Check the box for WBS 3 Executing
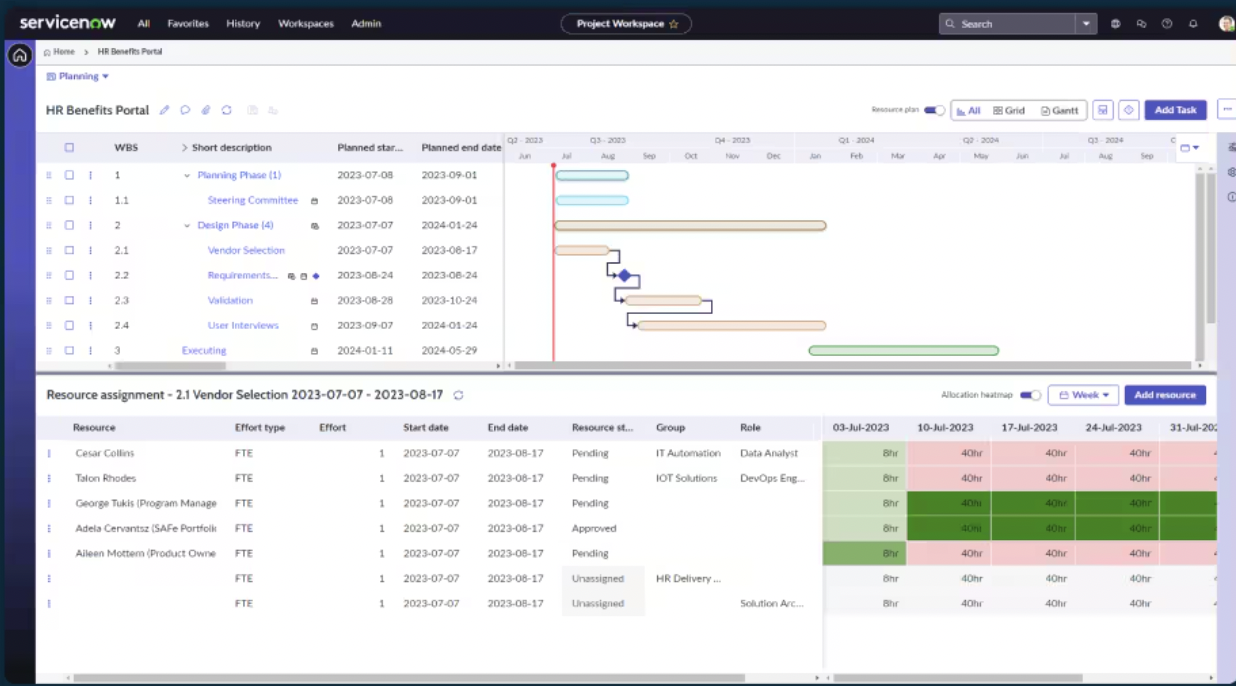1236x686 pixels. click(69, 350)
